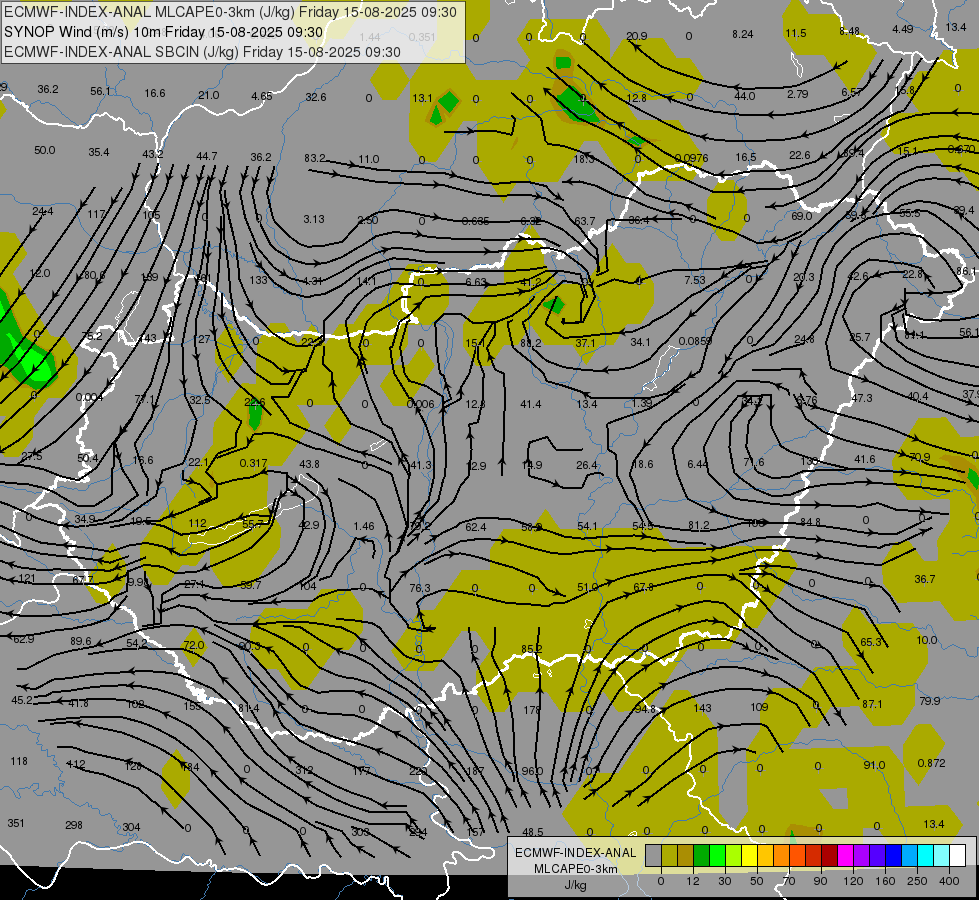The height and width of the screenshot is (900, 979).
Task: Click the legend tick label 70
Action: 789,881
